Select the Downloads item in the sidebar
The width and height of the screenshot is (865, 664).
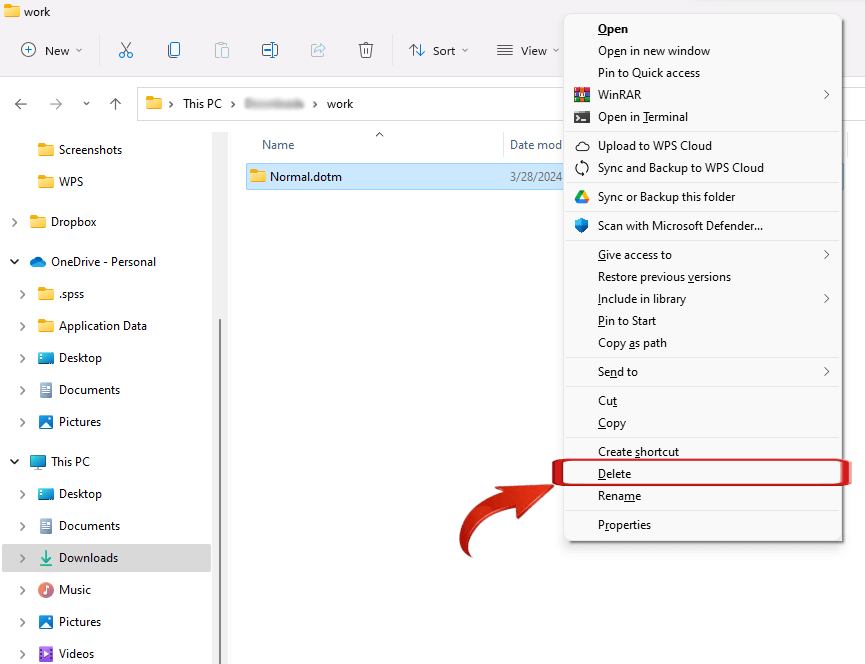89,557
